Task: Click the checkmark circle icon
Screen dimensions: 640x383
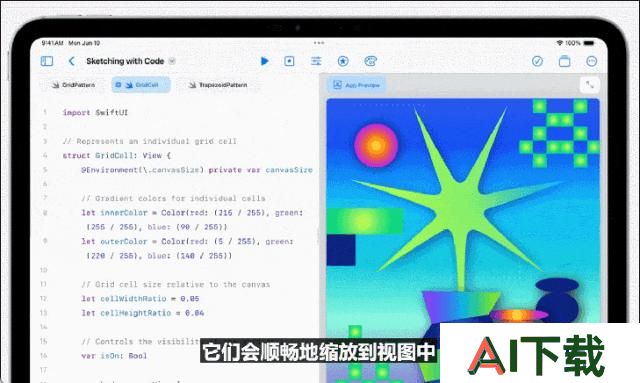Action: 538,61
